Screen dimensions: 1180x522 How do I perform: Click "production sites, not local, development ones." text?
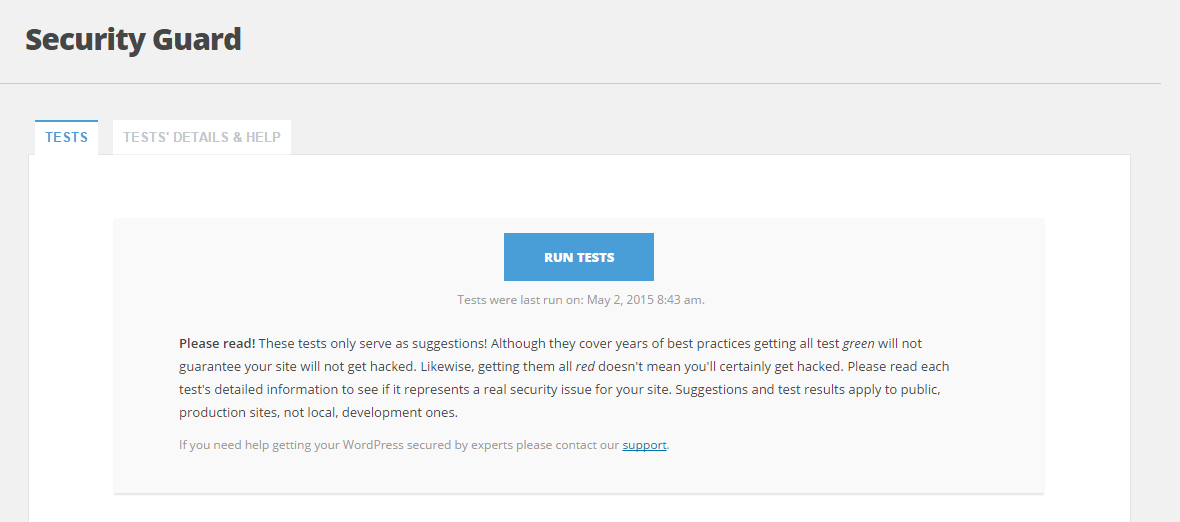[318, 413]
